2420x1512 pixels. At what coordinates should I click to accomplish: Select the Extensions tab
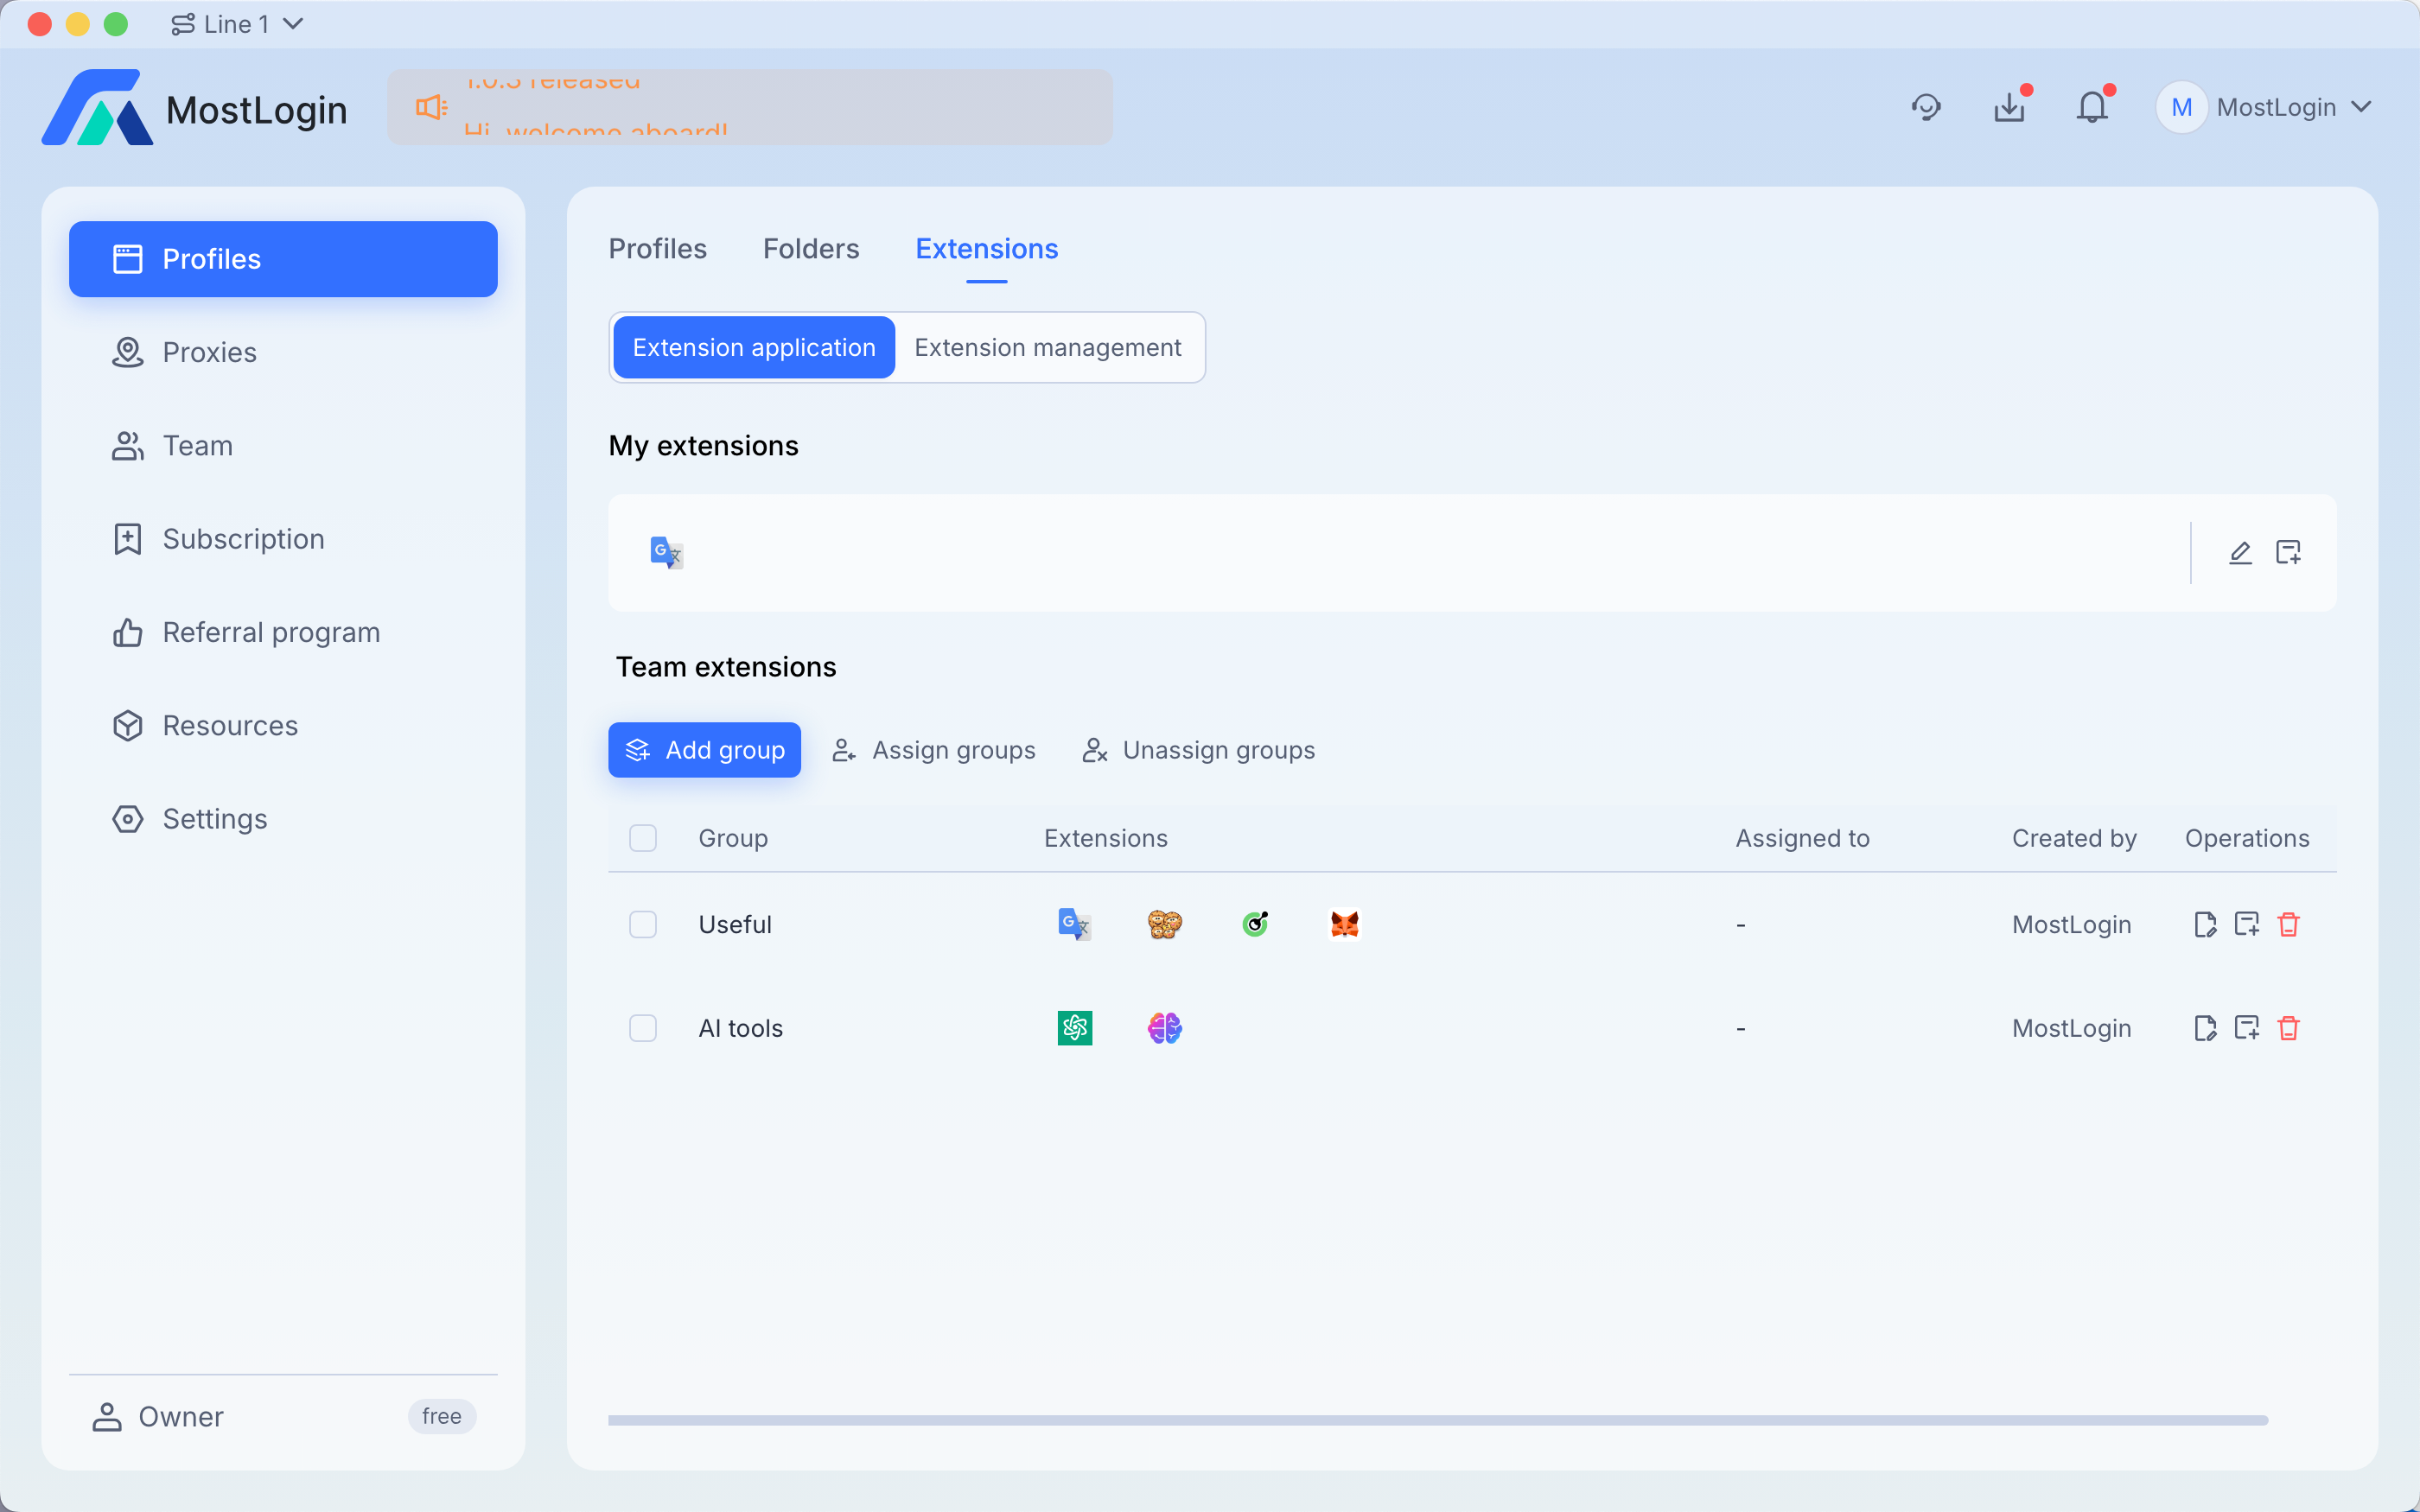click(987, 249)
